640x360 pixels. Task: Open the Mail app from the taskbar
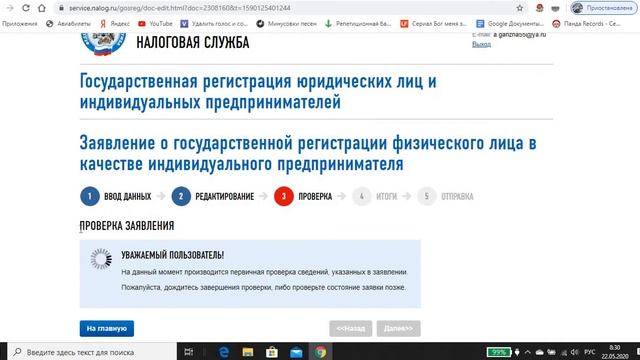coord(296,352)
